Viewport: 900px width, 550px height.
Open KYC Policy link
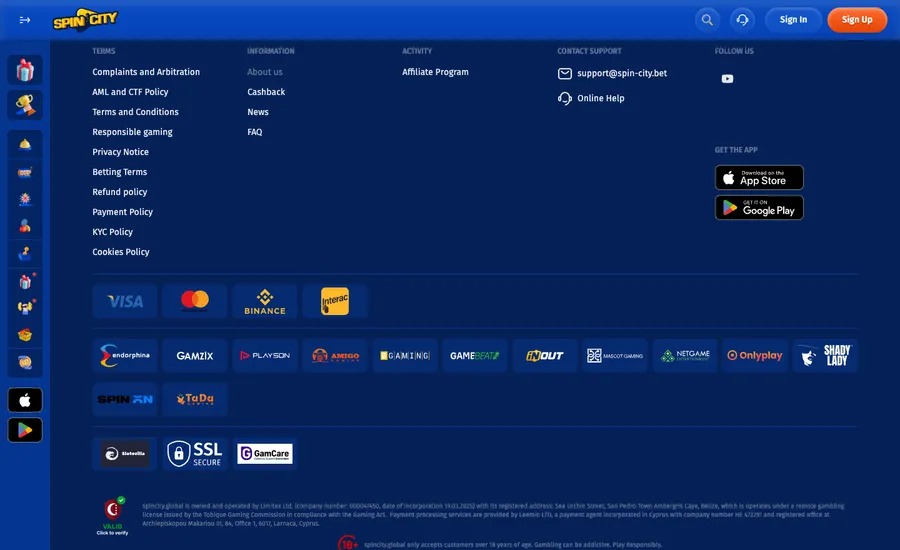pyautogui.click(x=112, y=232)
